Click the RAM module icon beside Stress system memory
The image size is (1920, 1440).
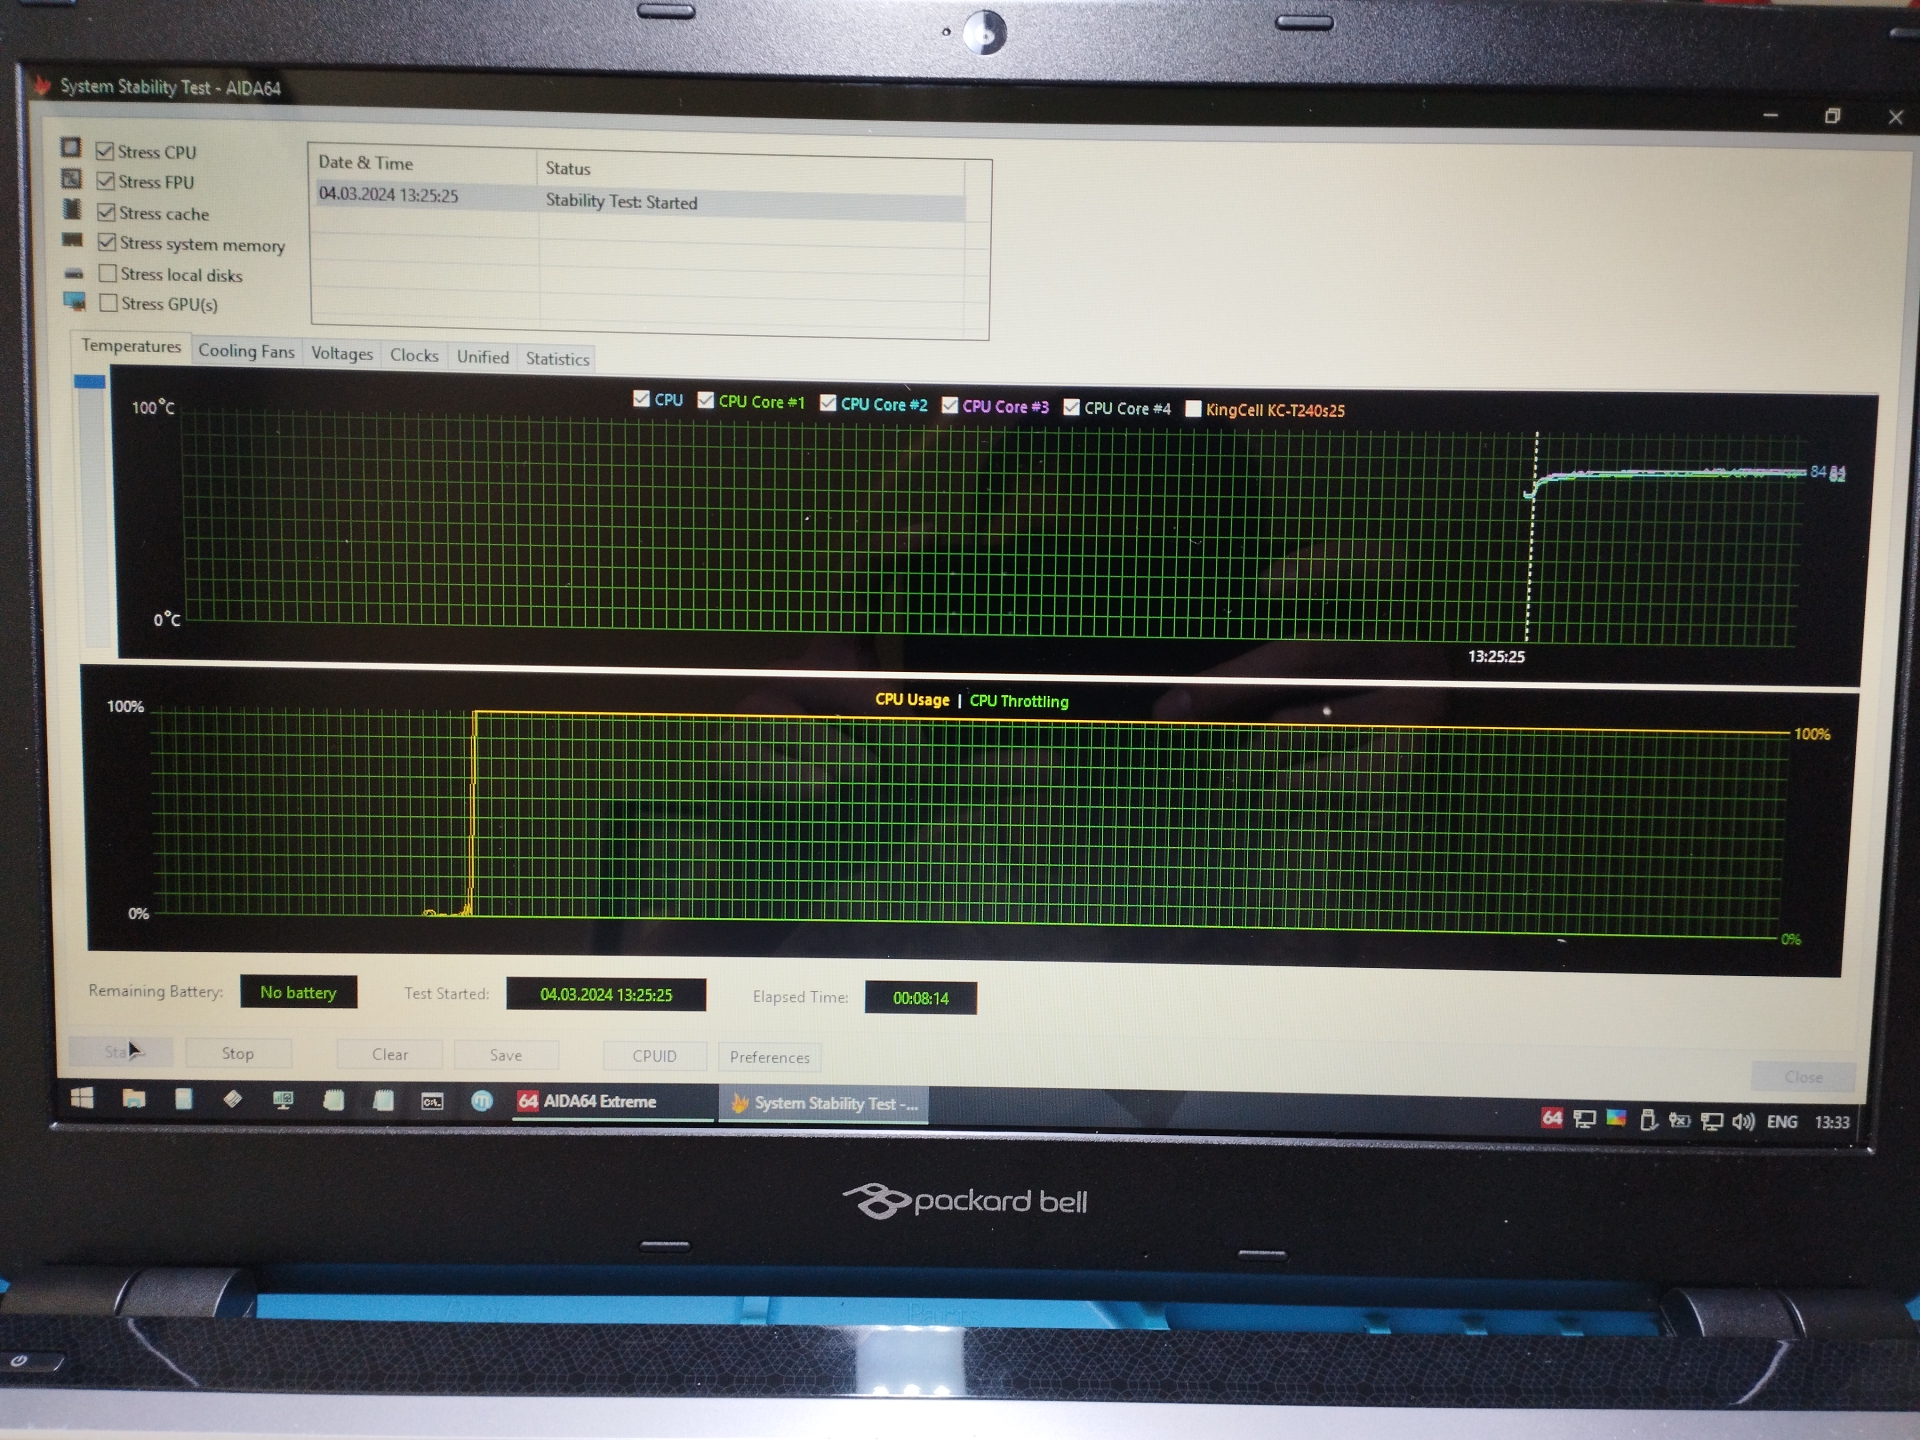(72, 240)
